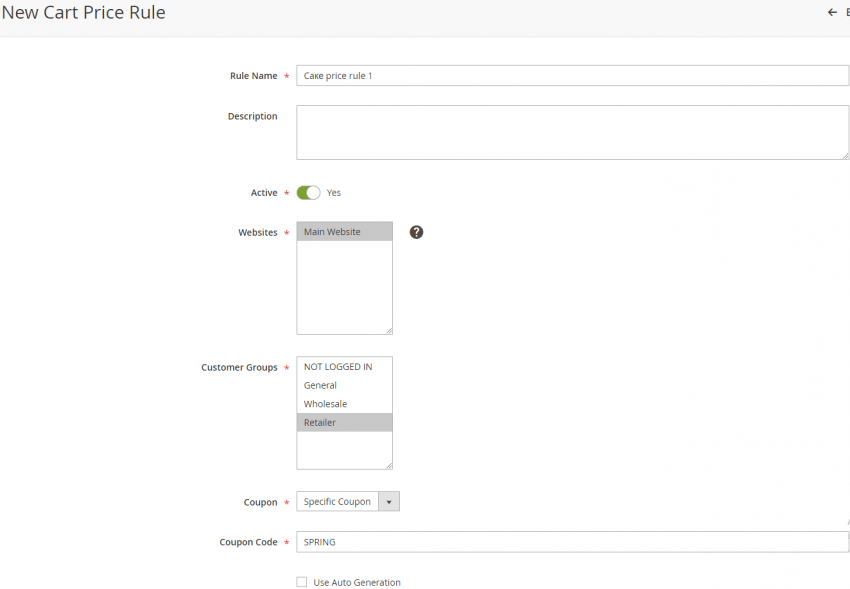
Task: Select Main Website in the Websites list
Action: [344, 231]
